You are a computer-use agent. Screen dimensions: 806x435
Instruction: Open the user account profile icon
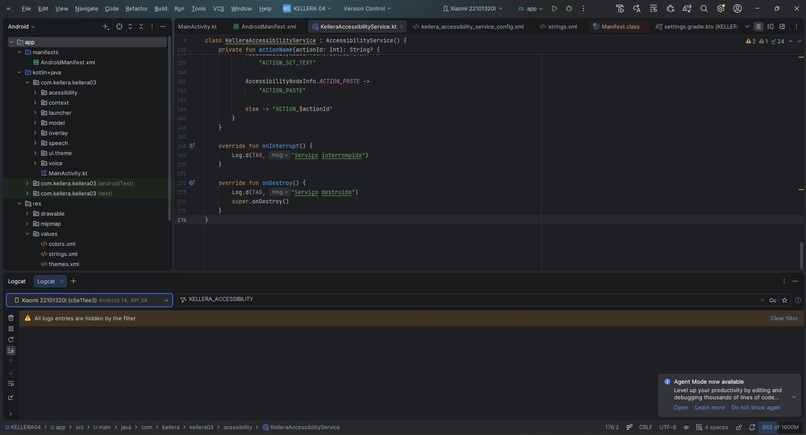[737, 8]
